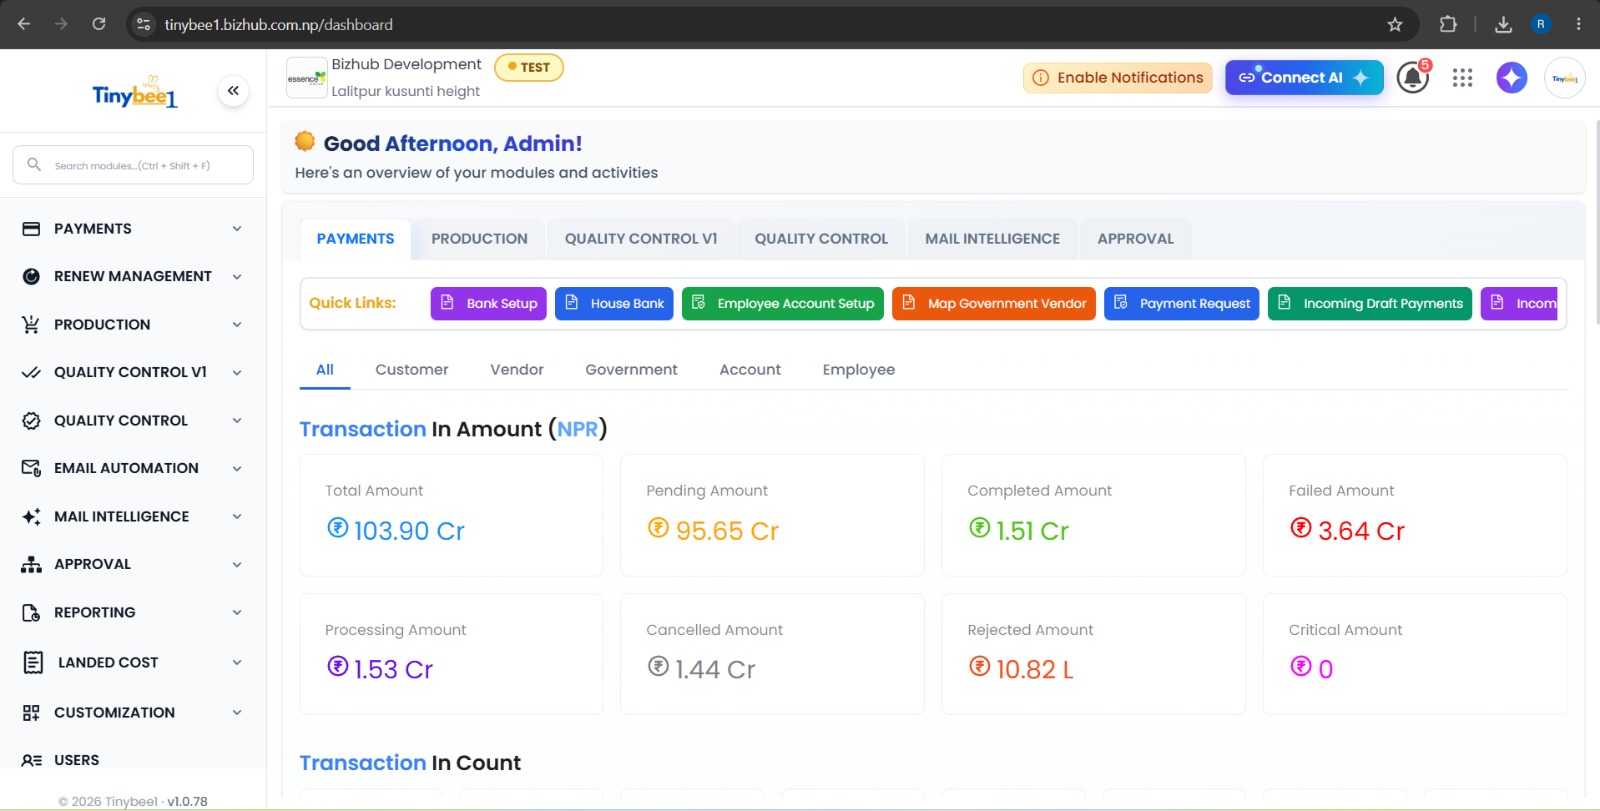Click the Failed Amount 3.64 Cr card
The image size is (1600, 811).
pyautogui.click(x=1414, y=515)
